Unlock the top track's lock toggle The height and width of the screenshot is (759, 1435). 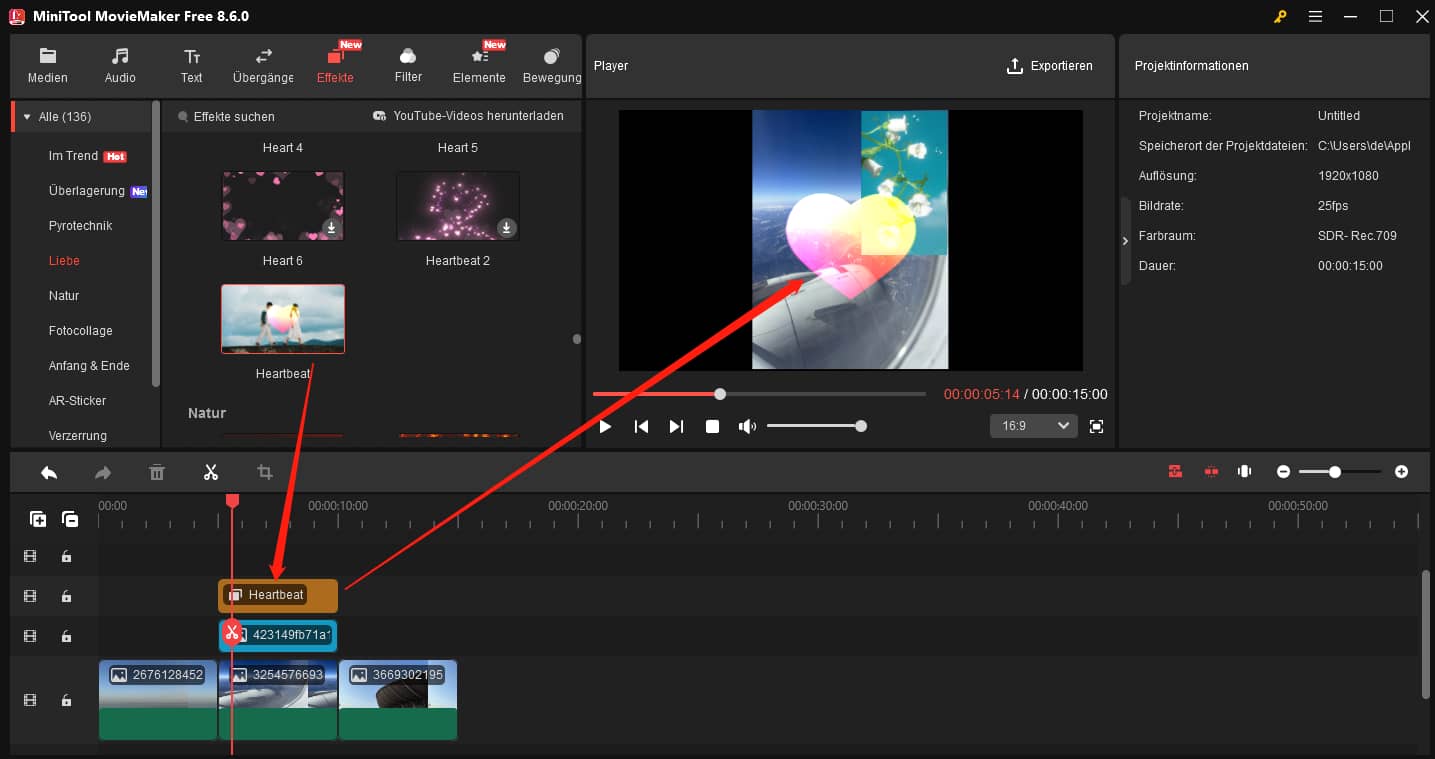pyautogui.click(x=67, y=555)
